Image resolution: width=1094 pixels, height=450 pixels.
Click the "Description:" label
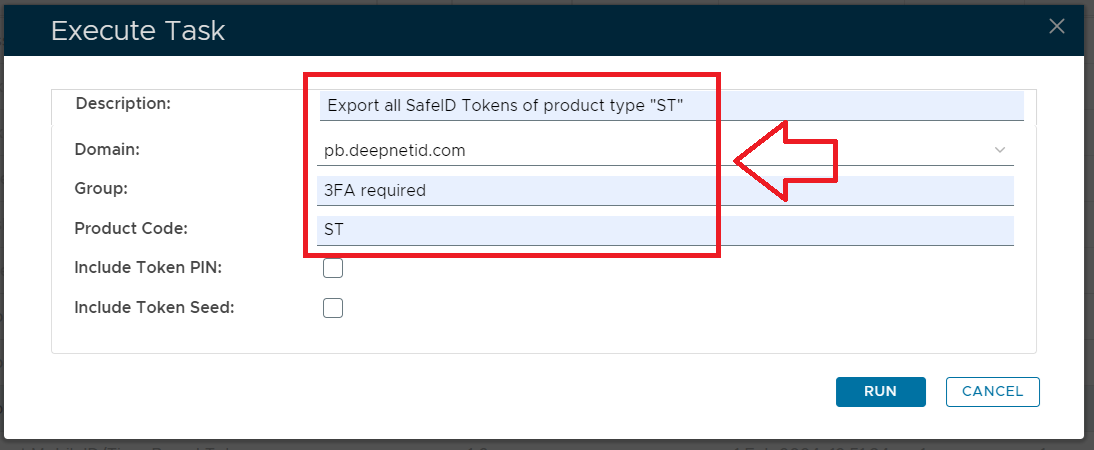124,102
